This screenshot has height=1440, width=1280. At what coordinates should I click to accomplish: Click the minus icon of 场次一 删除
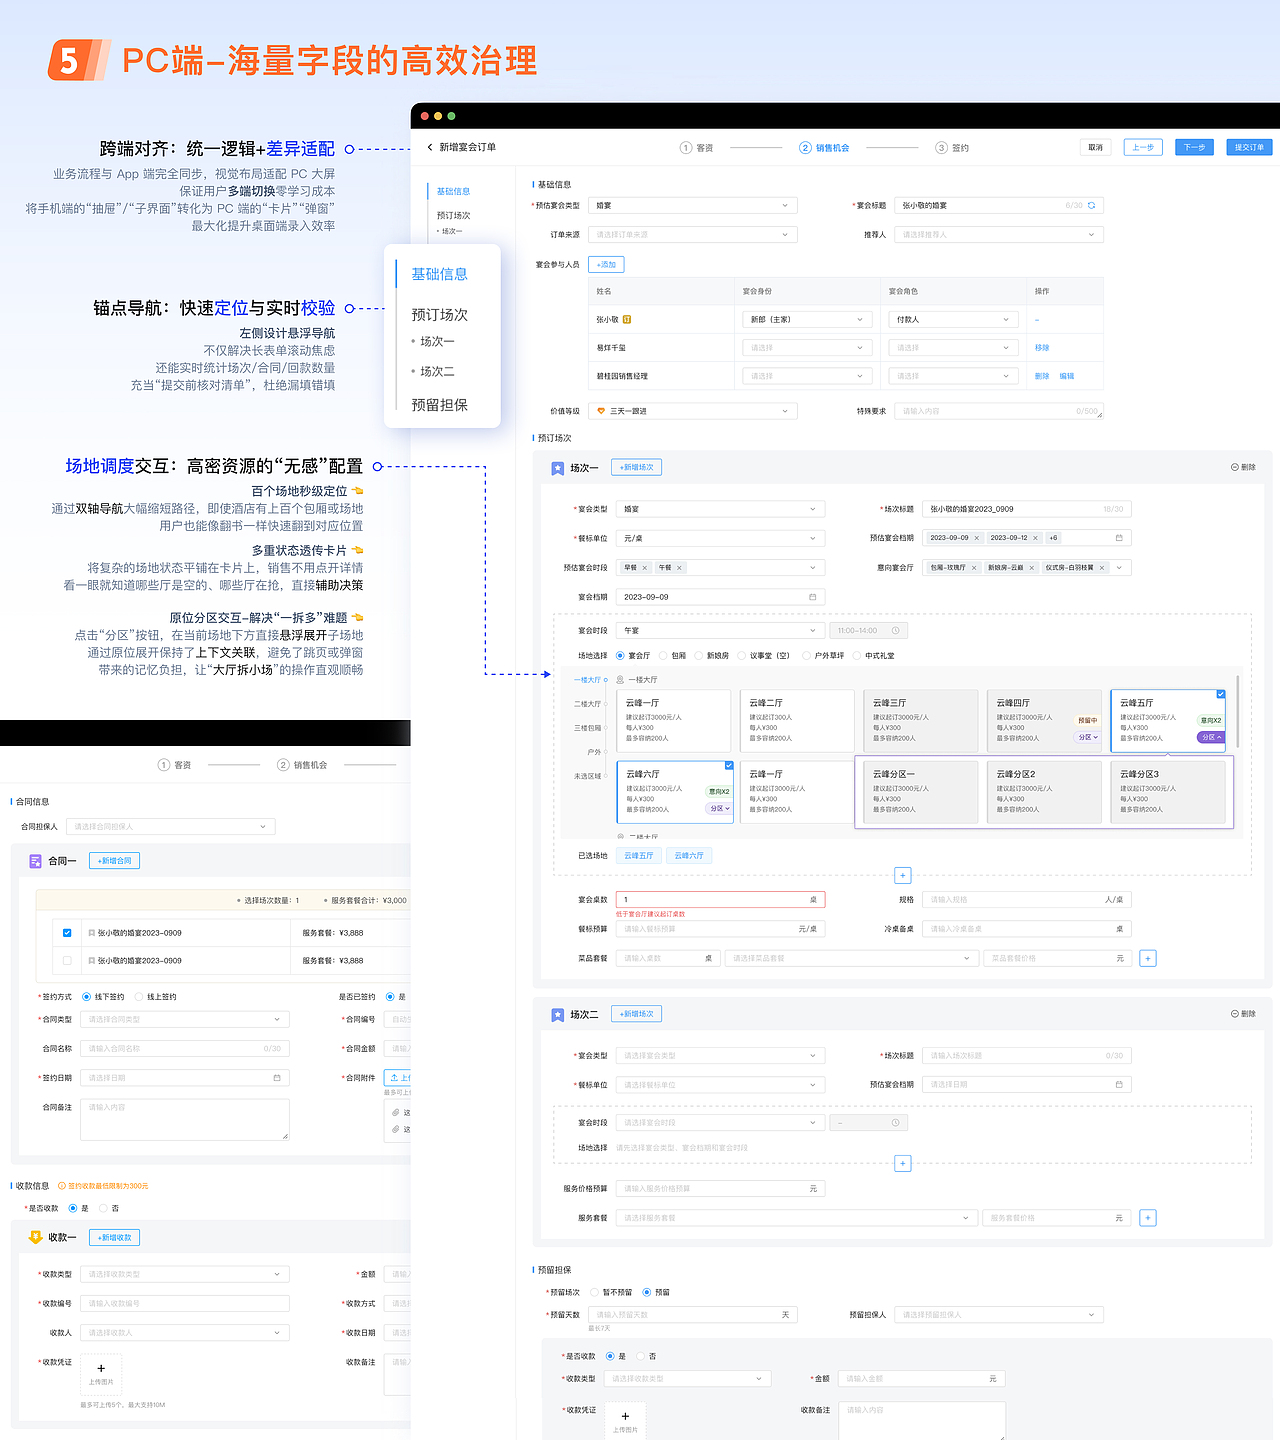point(1235,468)
